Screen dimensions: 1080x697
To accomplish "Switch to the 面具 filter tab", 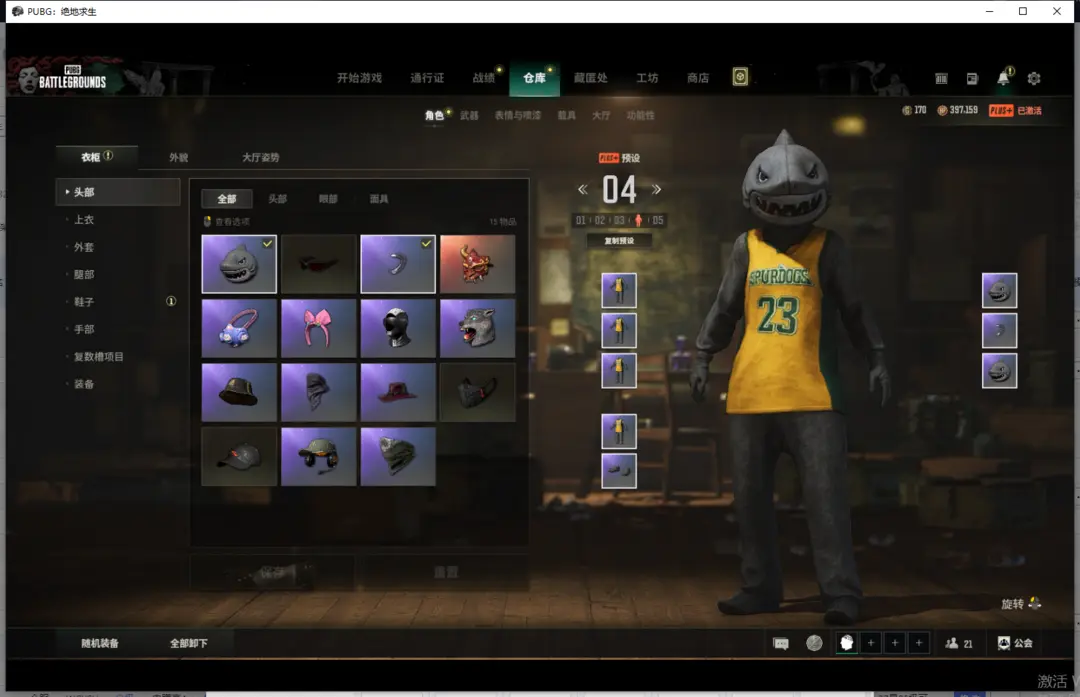I will (x=379, y=199).
